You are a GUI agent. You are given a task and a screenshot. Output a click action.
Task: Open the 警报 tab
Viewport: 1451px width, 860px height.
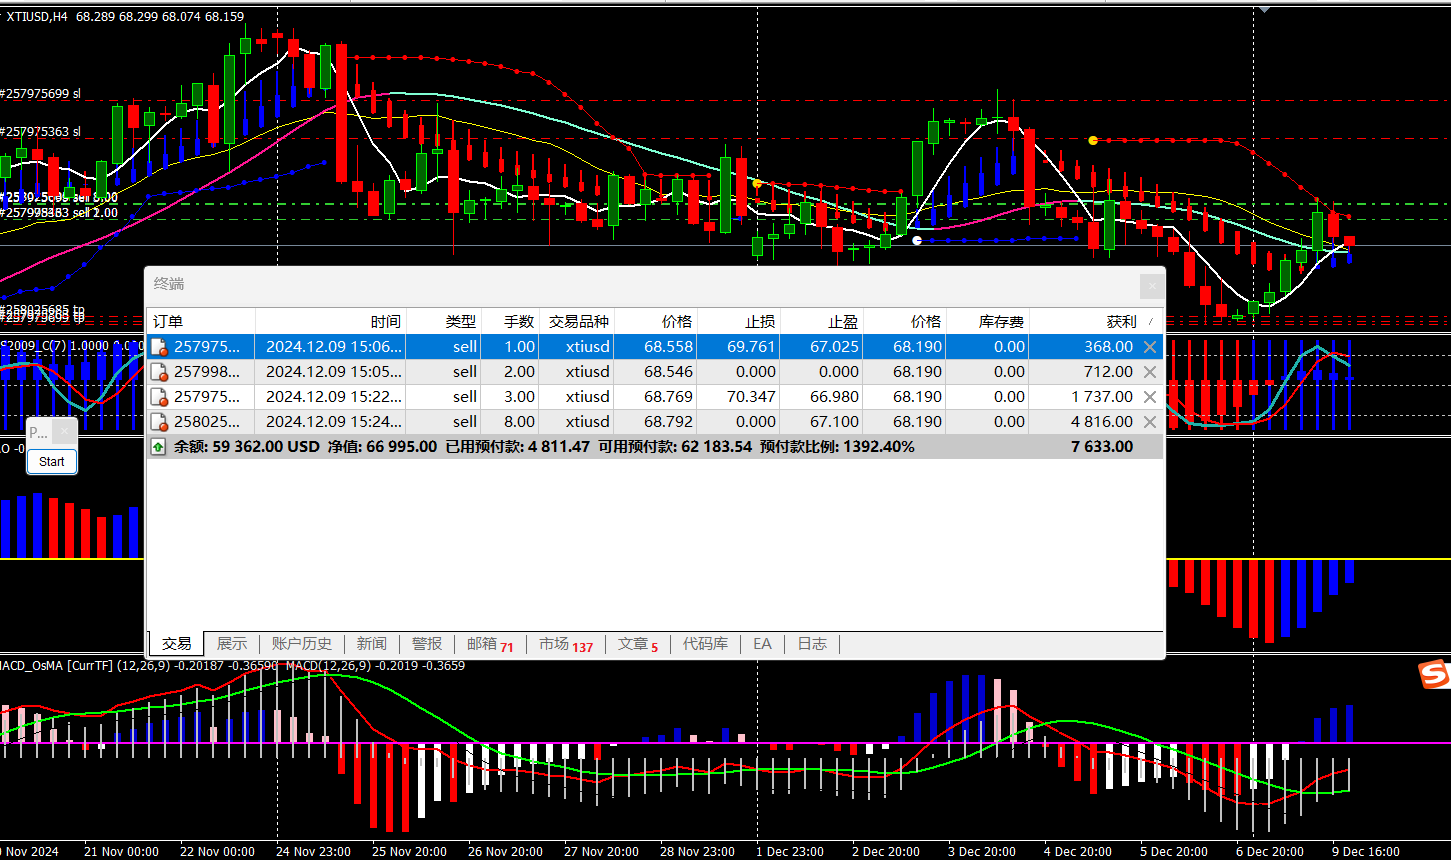coord(427,644)
